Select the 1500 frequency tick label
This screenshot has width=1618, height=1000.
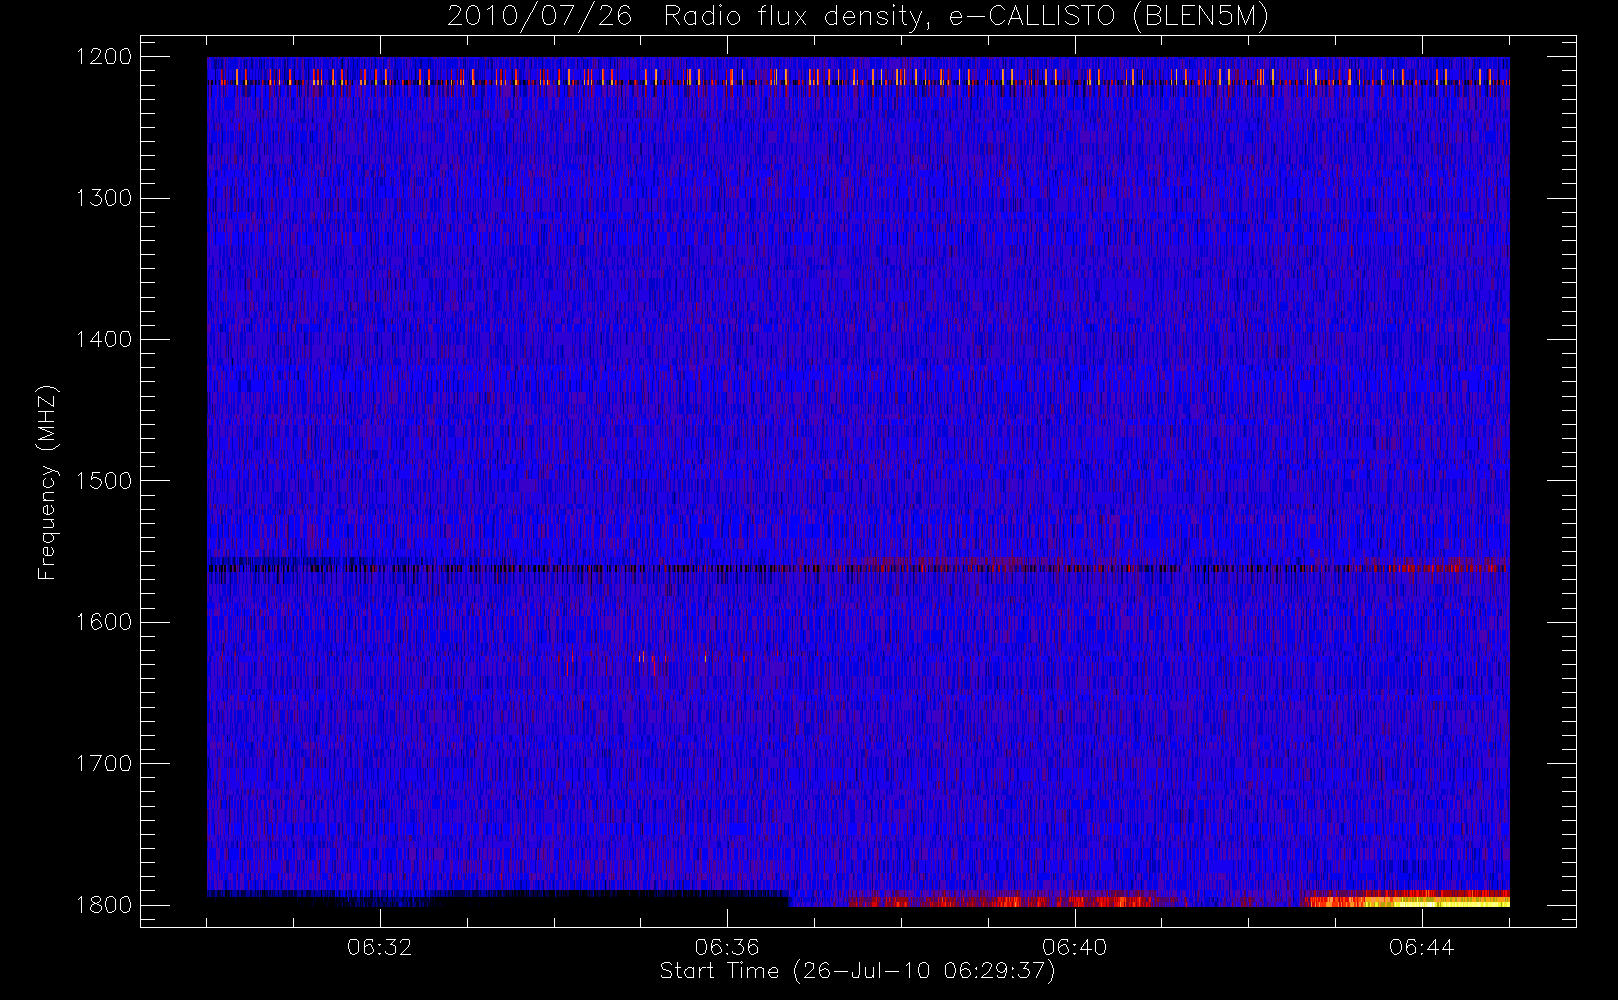[104, 481]
